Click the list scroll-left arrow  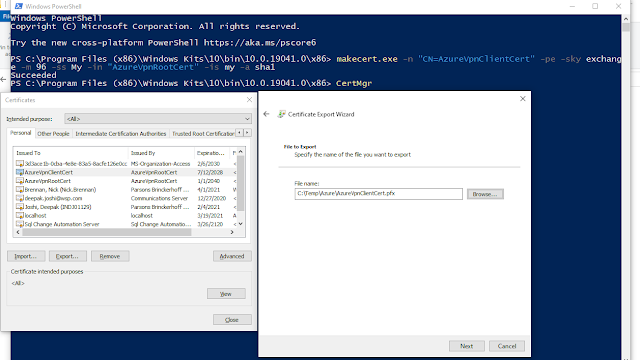coord(18,232)
